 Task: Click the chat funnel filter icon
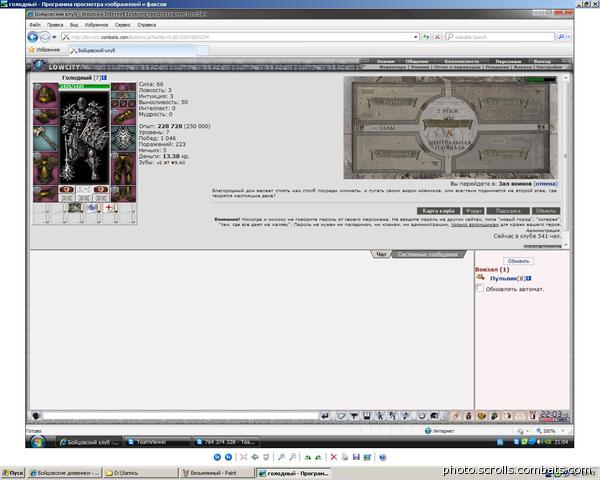(x=354, y=415)
